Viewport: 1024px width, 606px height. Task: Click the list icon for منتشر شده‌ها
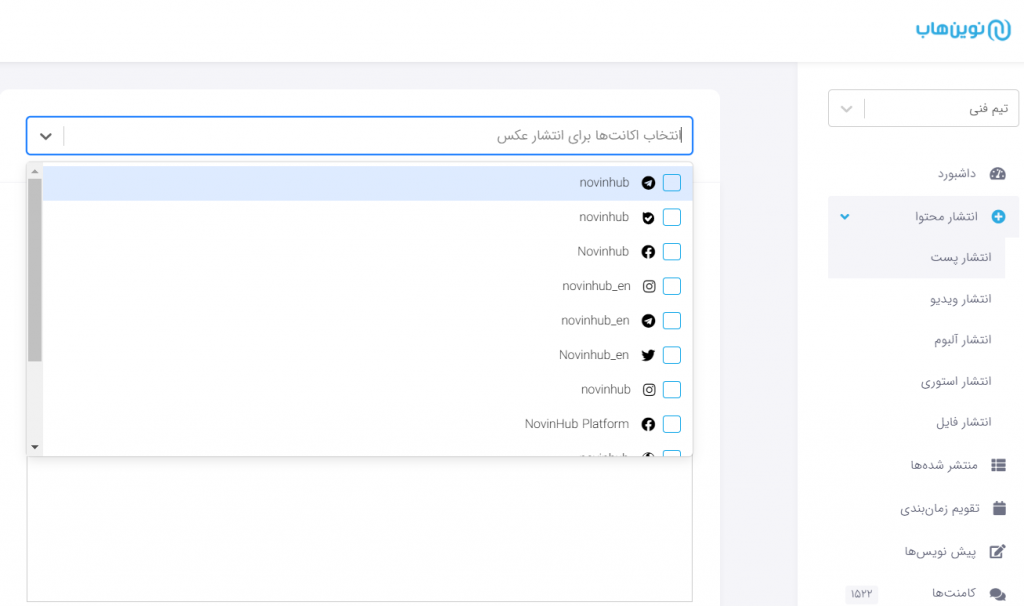pyautogui.click(x=998, y=465)
